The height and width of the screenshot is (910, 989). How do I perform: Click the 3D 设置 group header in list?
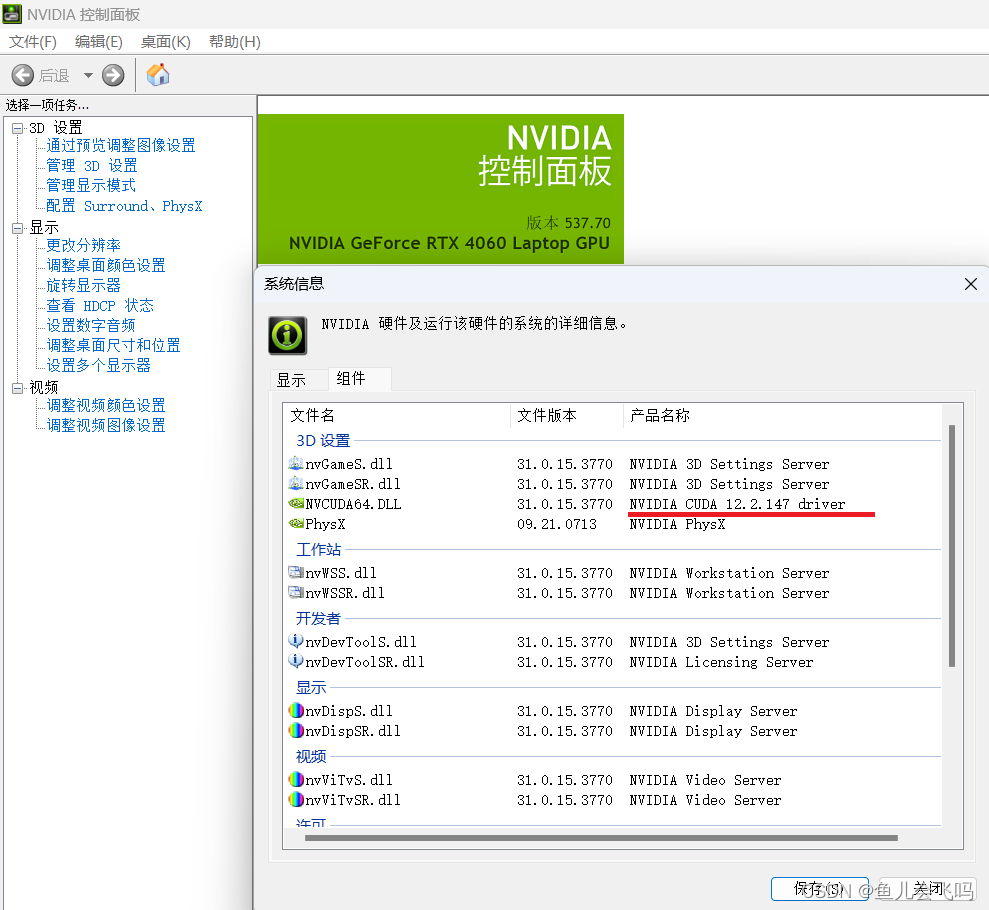point(323,441)
